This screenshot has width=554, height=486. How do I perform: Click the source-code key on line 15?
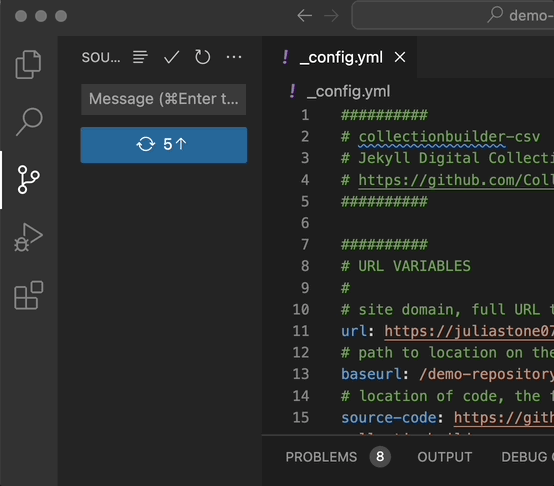(389, 418)
